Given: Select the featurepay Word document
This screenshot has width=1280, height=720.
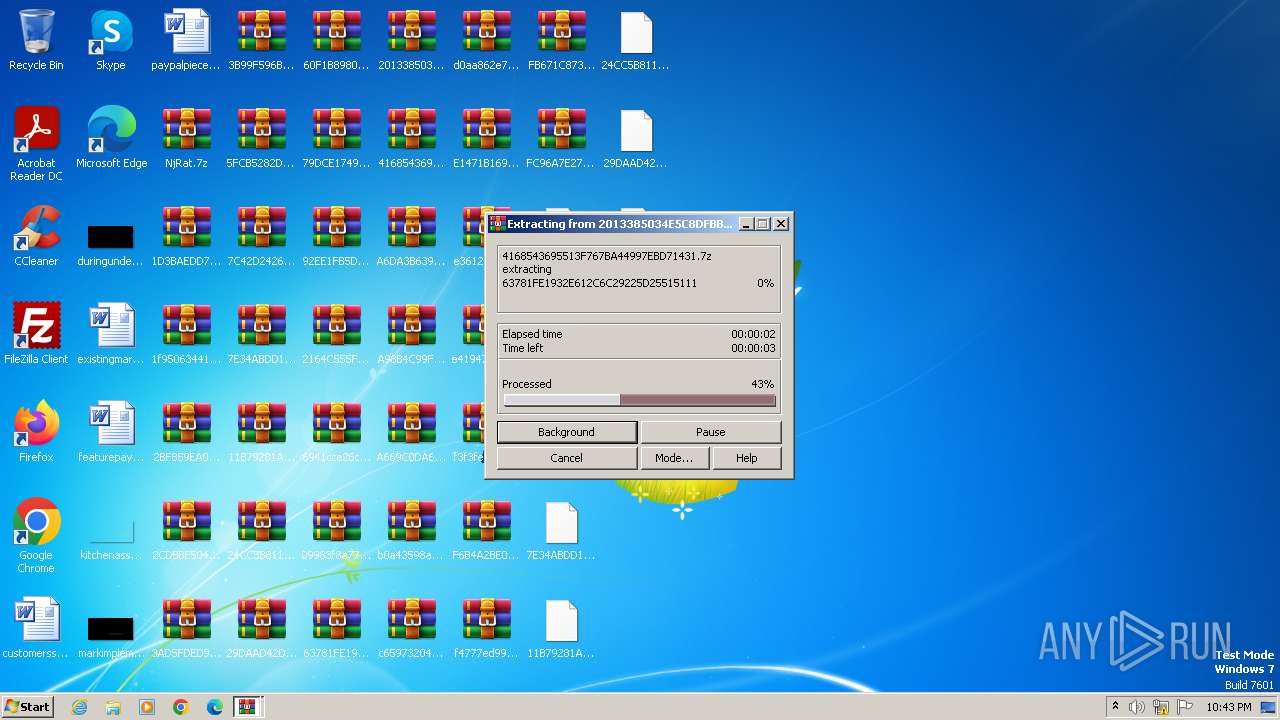Looking at the screenshot, I should pyautogui.click(x=111, y=432).
